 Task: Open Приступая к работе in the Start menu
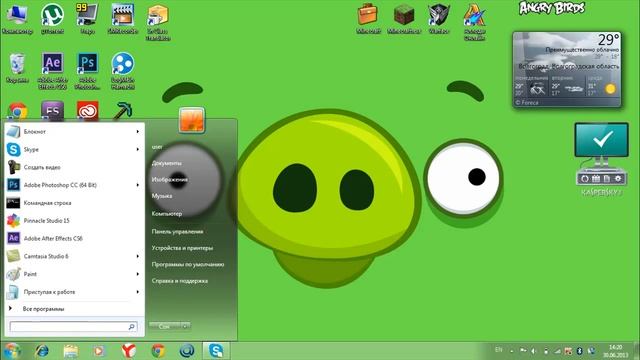(x=74, y=292)
